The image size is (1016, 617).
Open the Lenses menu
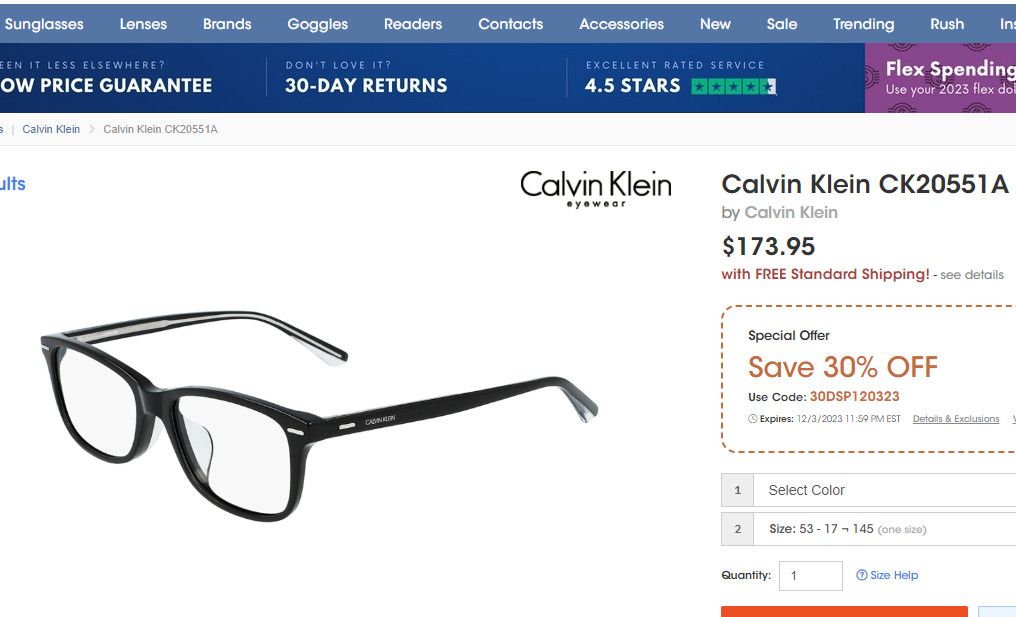coord(143,24)
